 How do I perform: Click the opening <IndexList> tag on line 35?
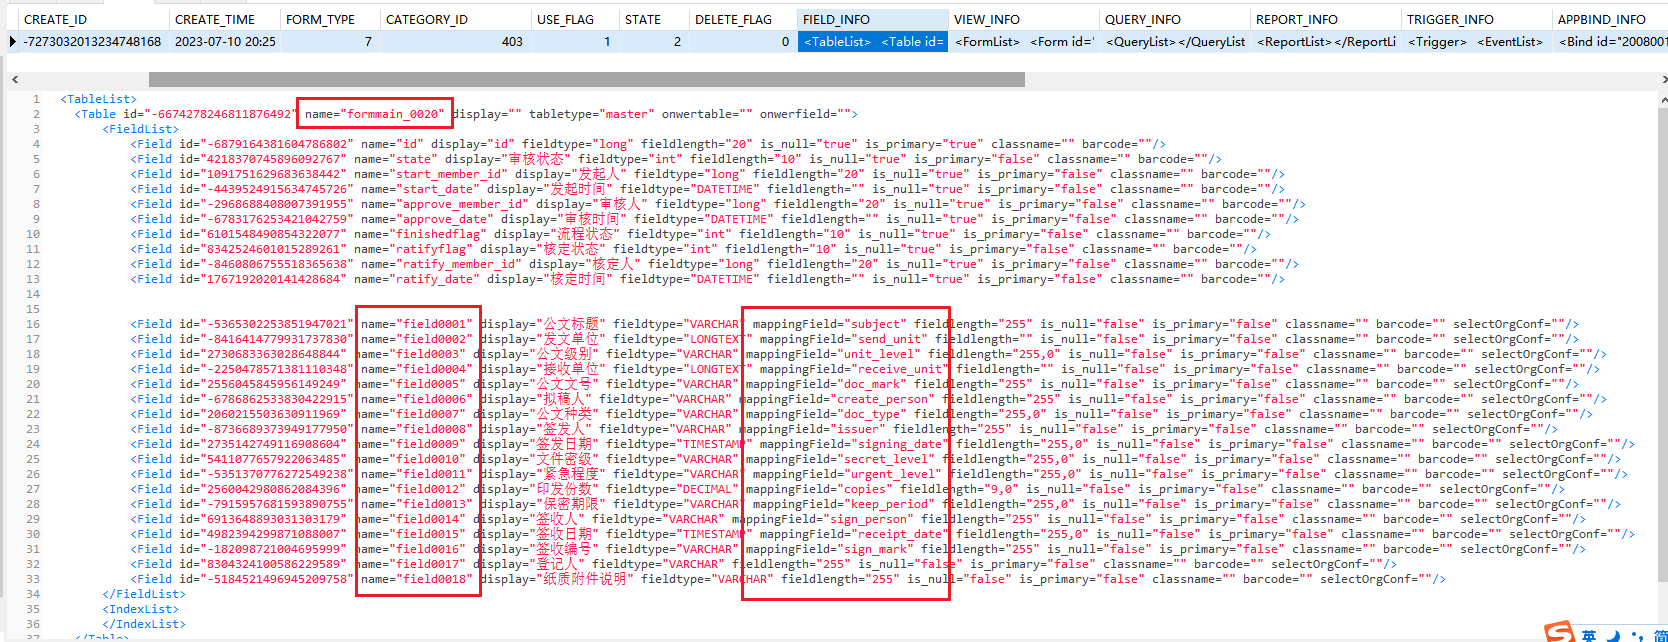pyautogui.click(x=140, y=609)
